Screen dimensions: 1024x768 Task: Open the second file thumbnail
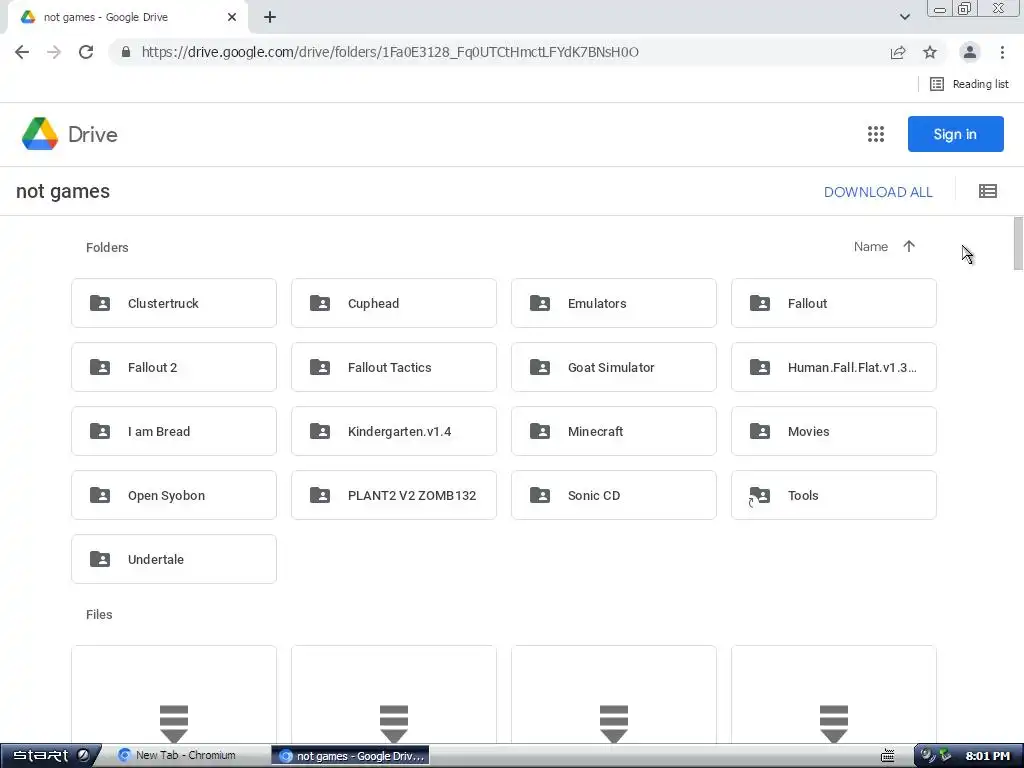[394, 695]
